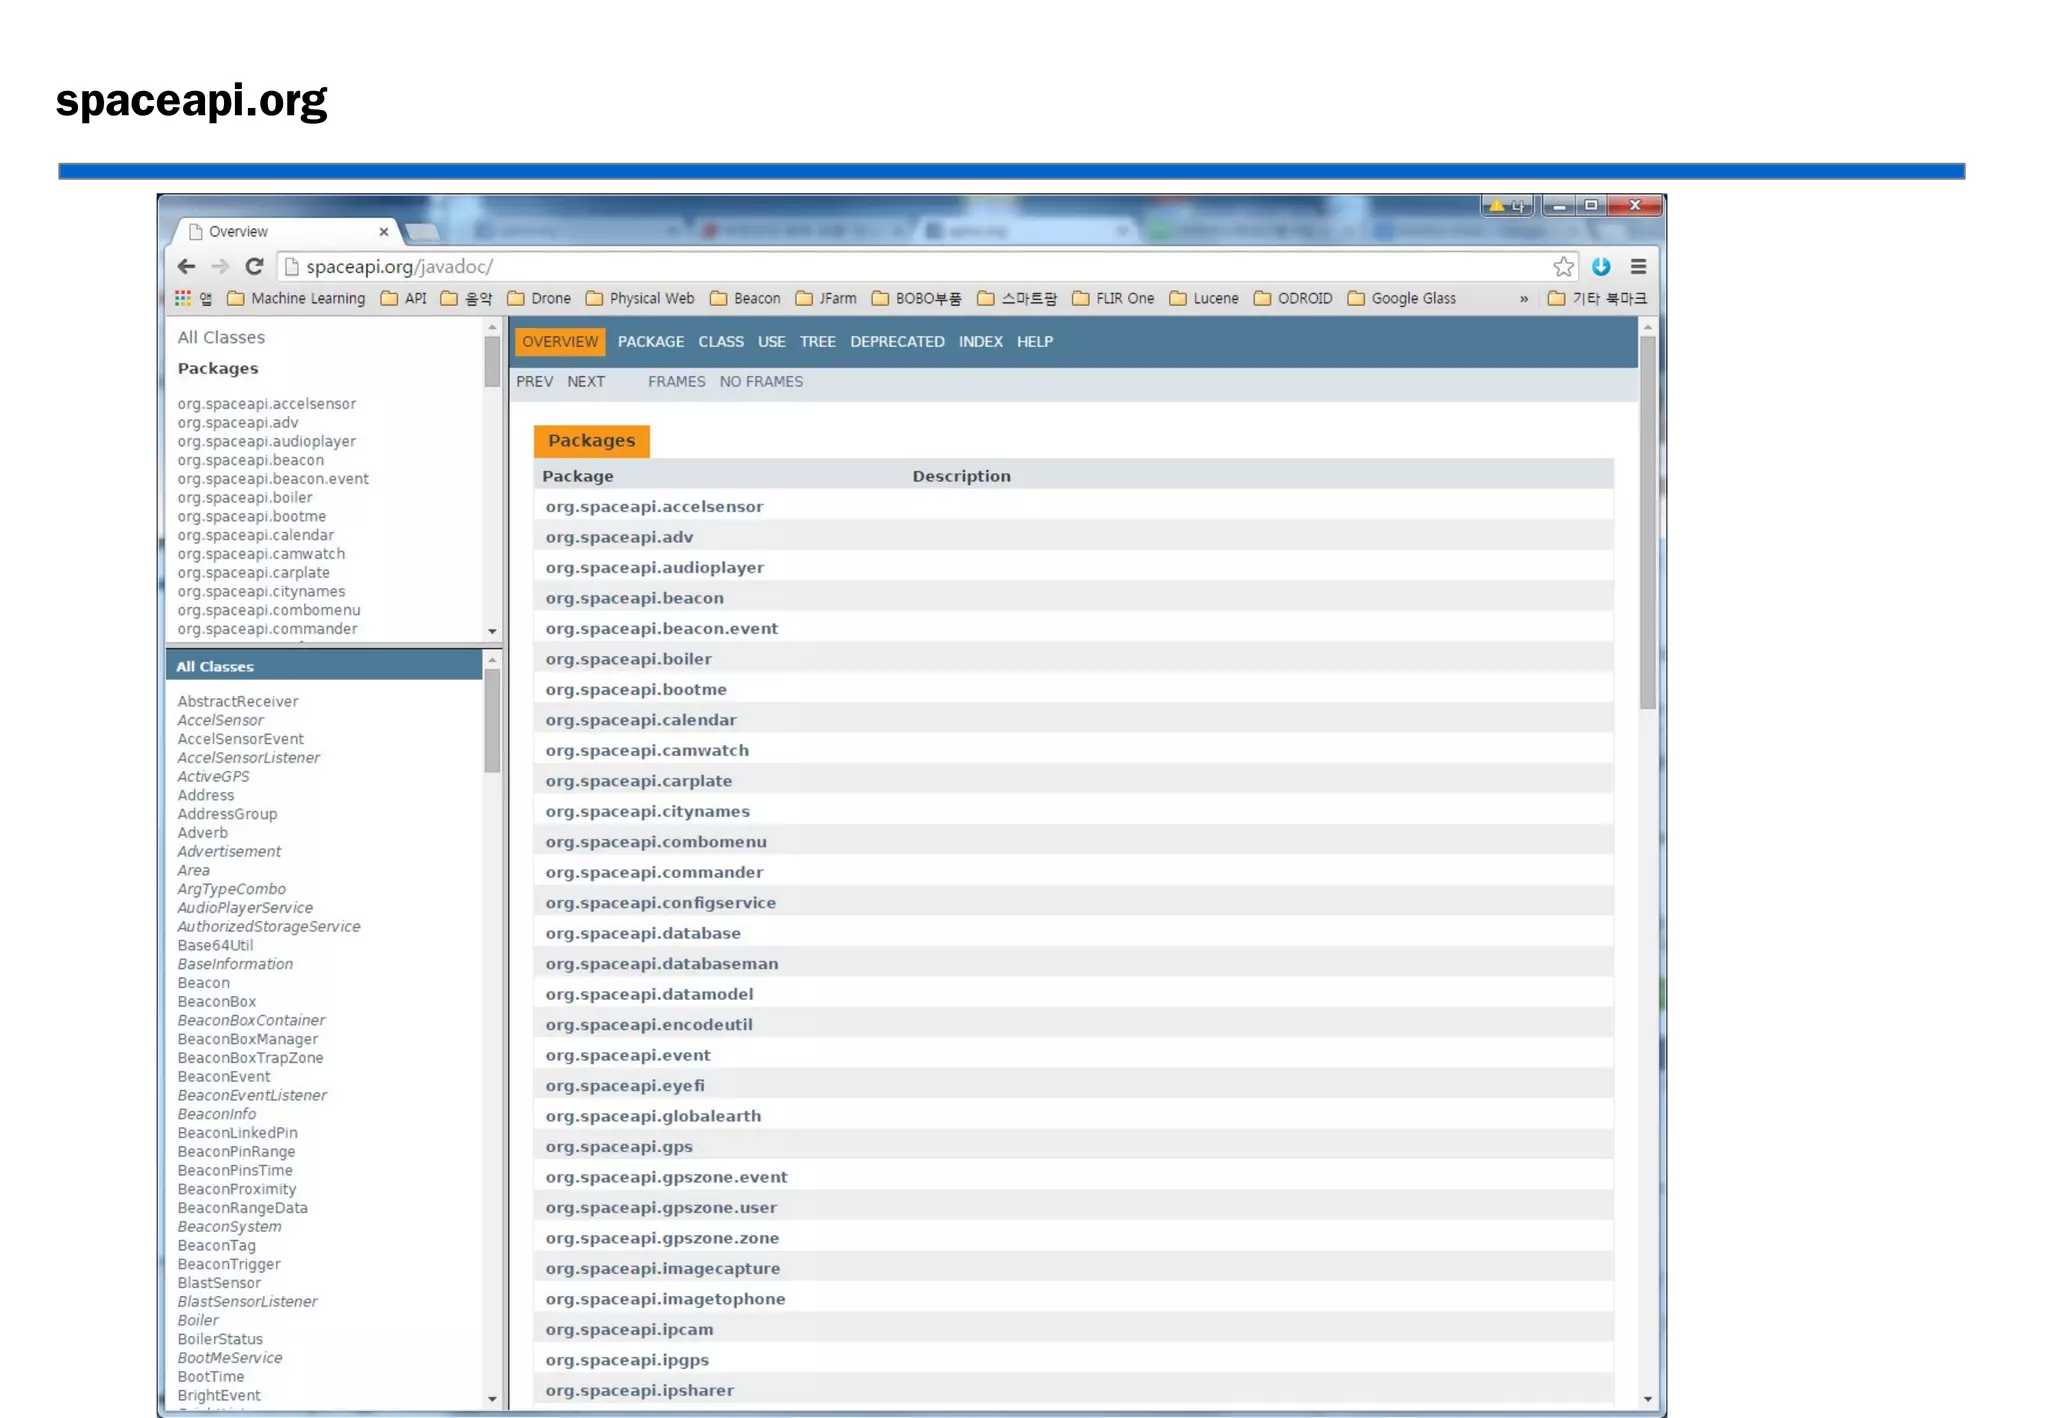Viewport: 2048px width, 1418px height.
Task: Open the Chrome hamburger menu
Action: 1638,267
